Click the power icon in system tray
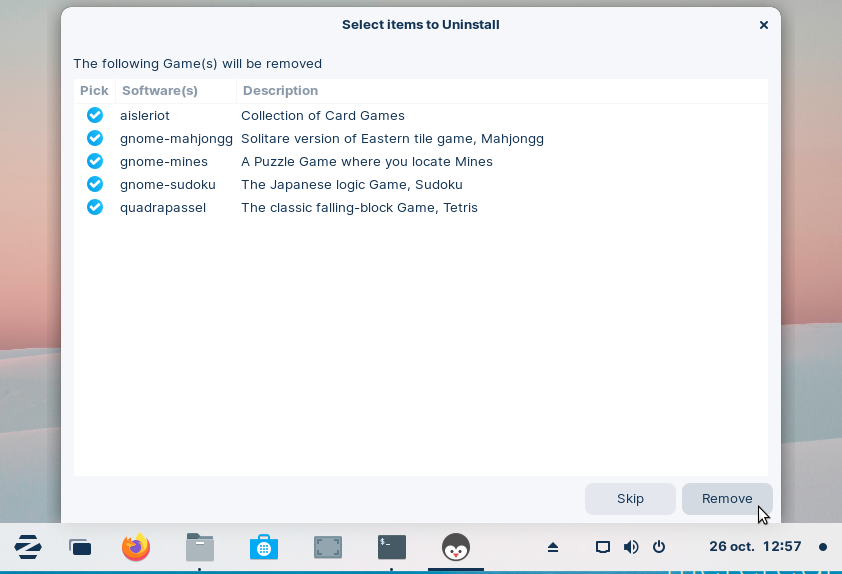This screenshot has width=842, height=574. click(x=659, y=547)
